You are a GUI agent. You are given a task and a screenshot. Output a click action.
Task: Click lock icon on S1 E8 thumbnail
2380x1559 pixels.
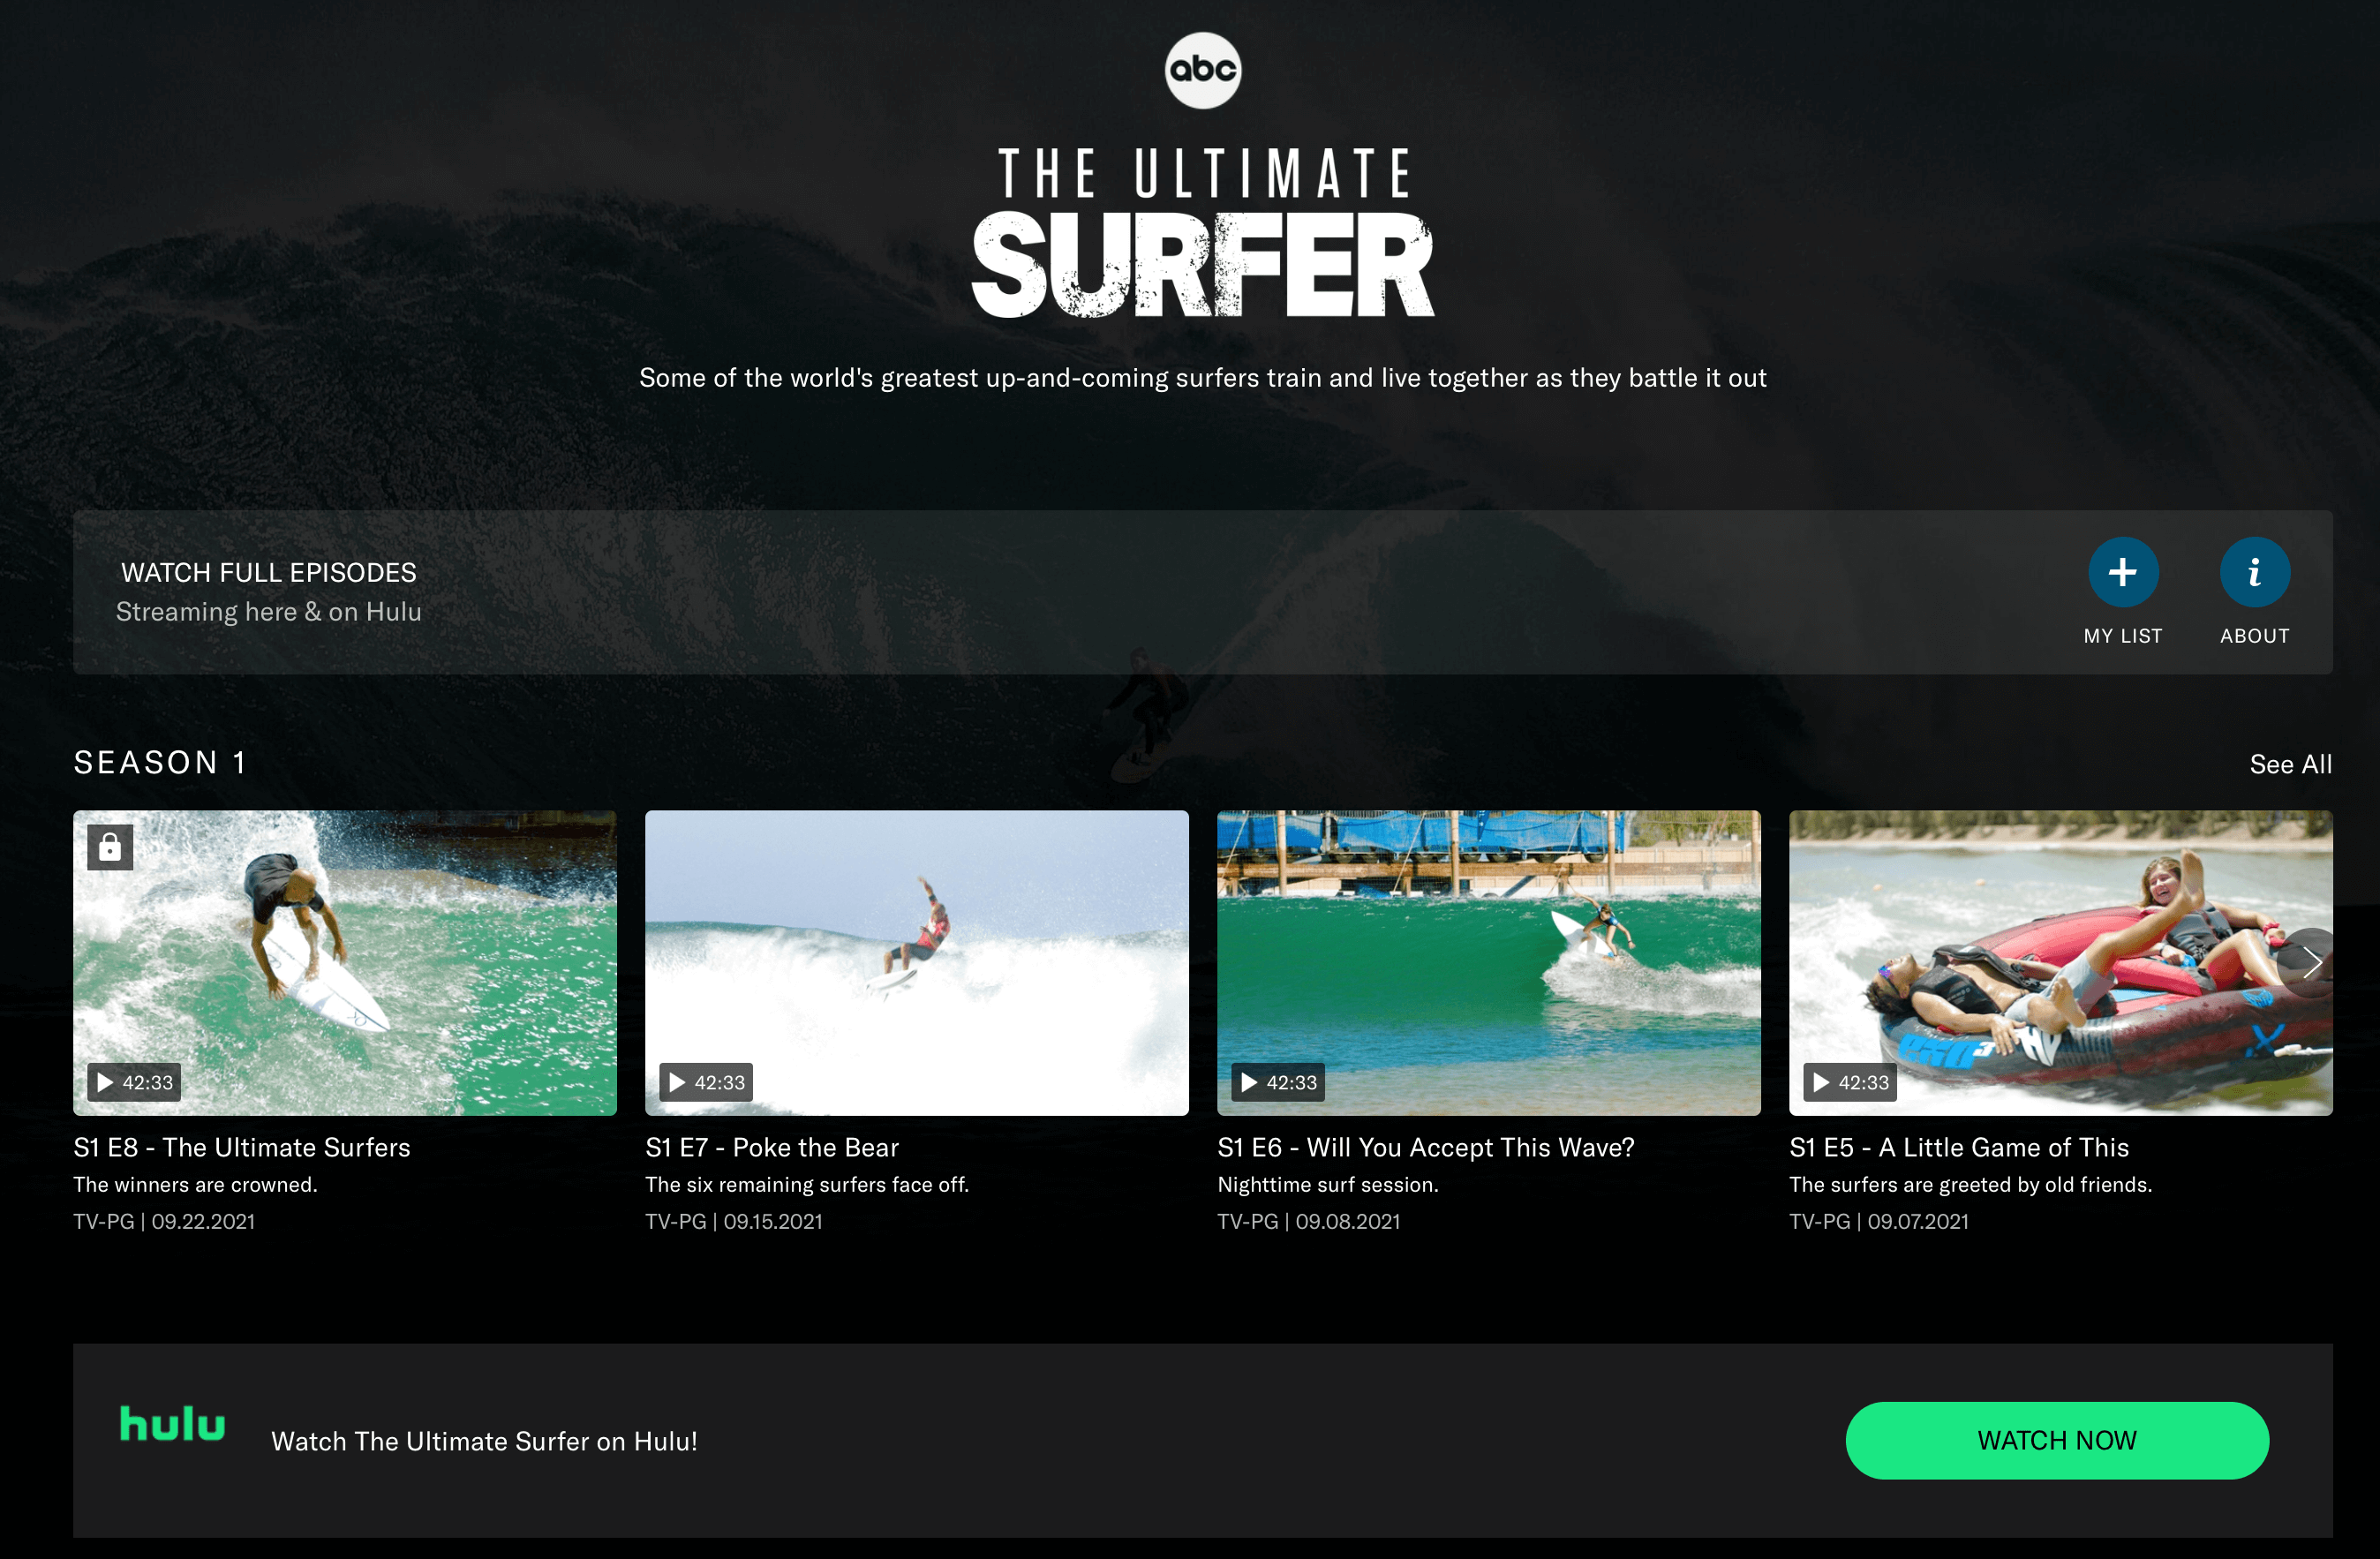click(110, 848)
